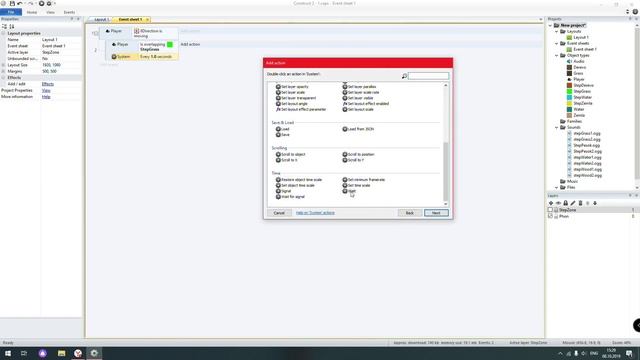Click the green StepGrass color swatch in tree

[x=569, y=91]
